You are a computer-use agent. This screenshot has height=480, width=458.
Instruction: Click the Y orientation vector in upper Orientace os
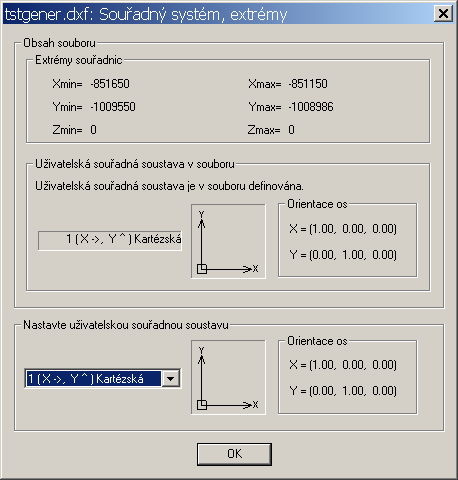[343, 255]
